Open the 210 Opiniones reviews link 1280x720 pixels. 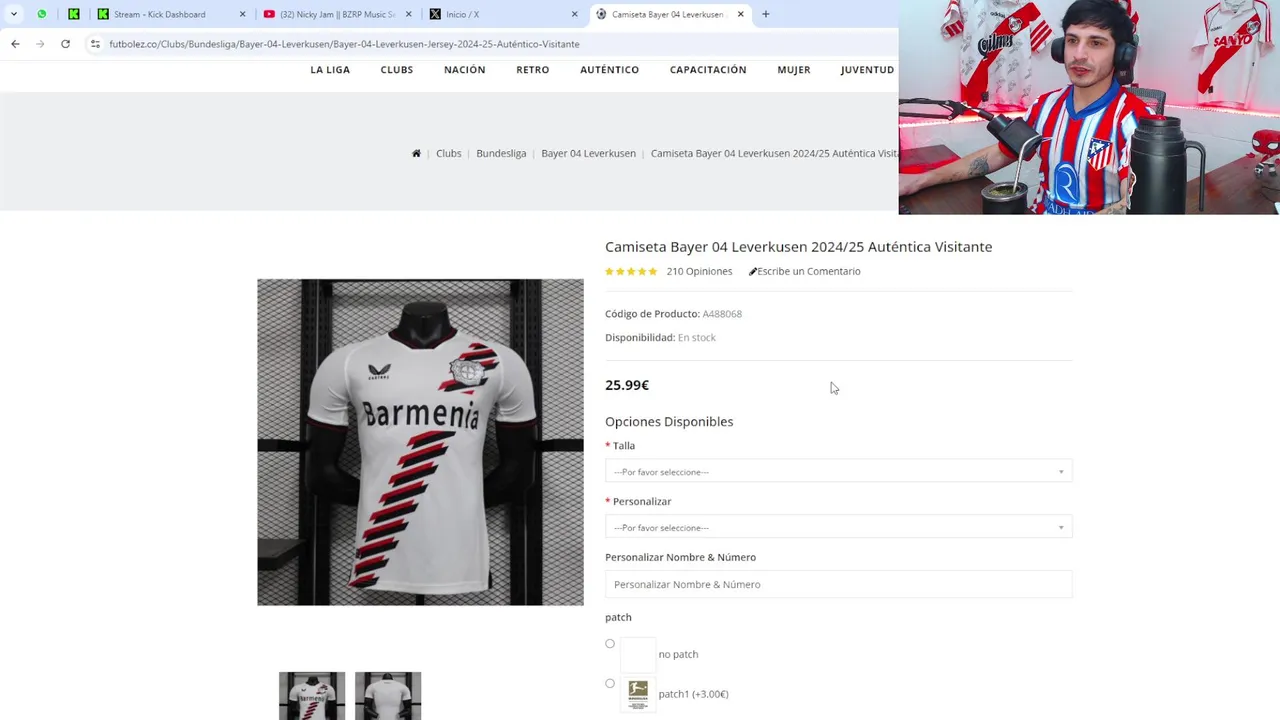699,271
